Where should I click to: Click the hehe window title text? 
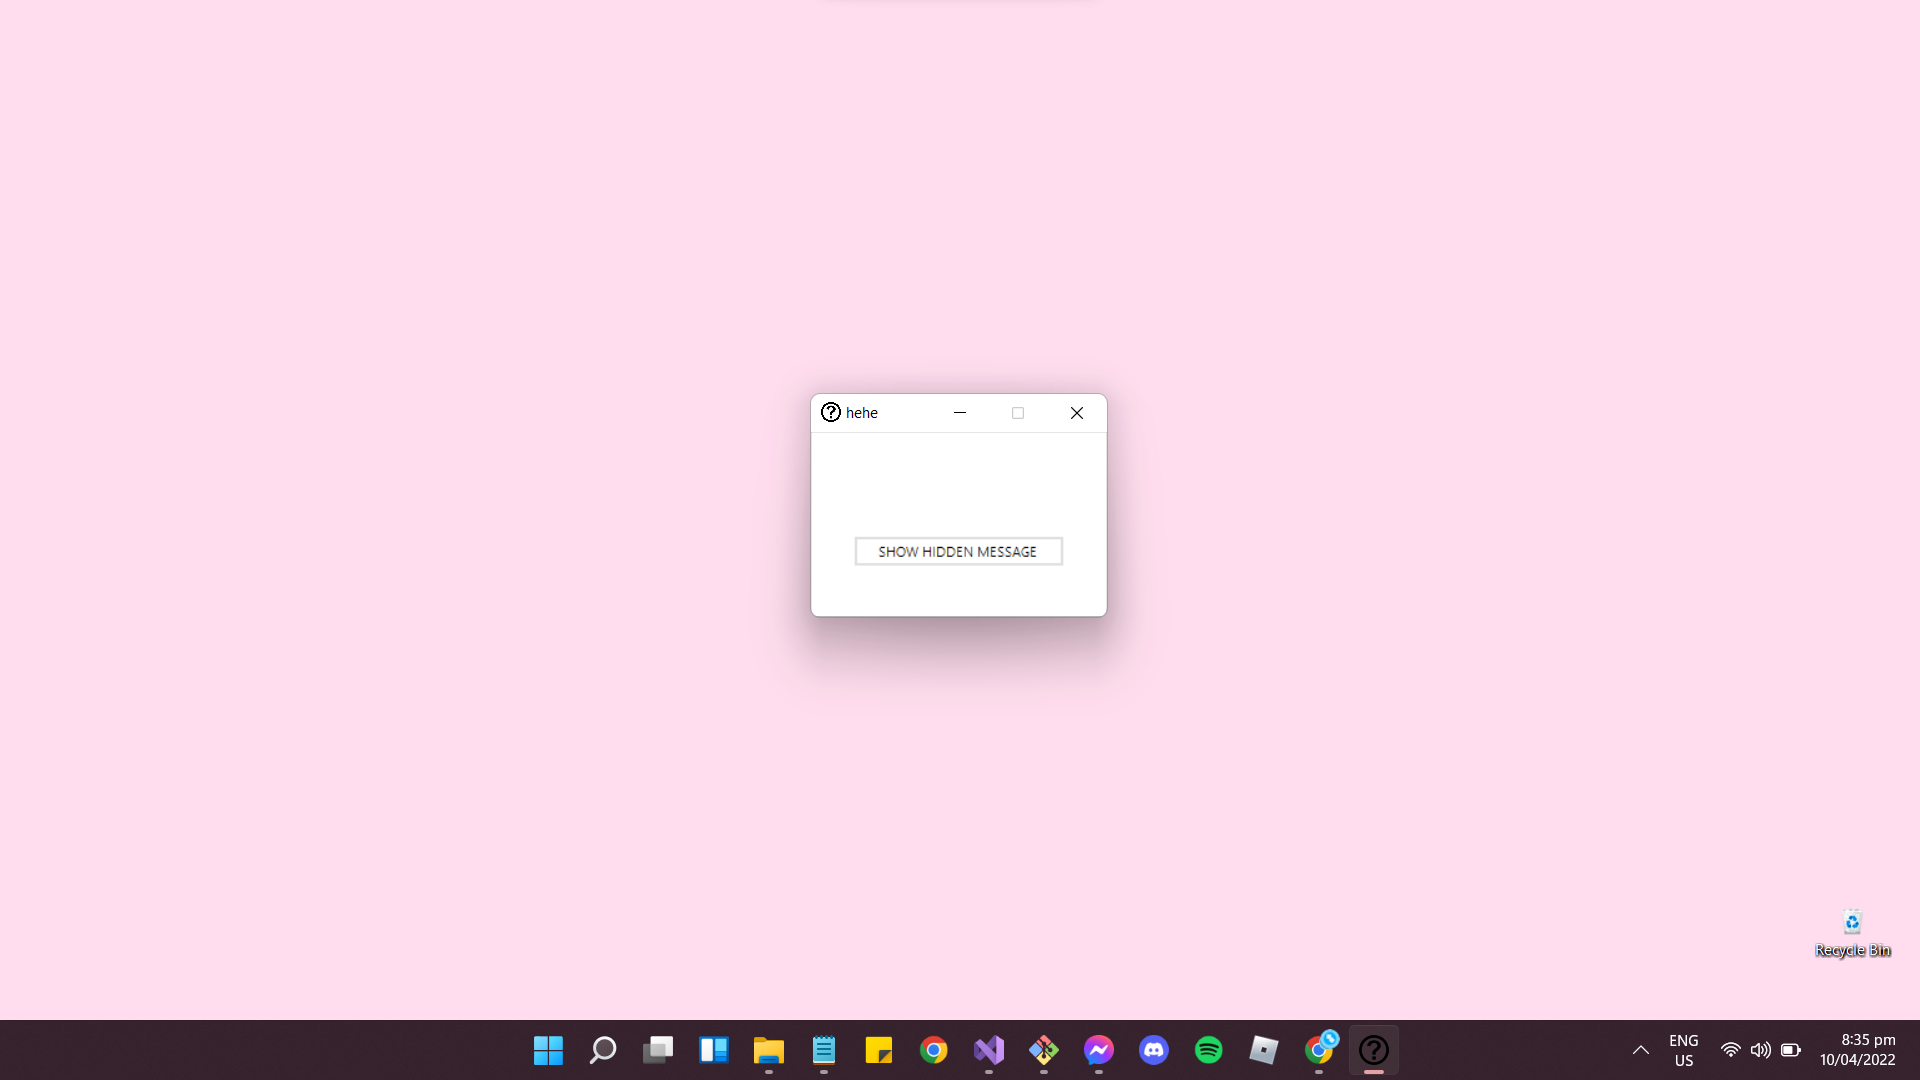[x=862, y=413]
